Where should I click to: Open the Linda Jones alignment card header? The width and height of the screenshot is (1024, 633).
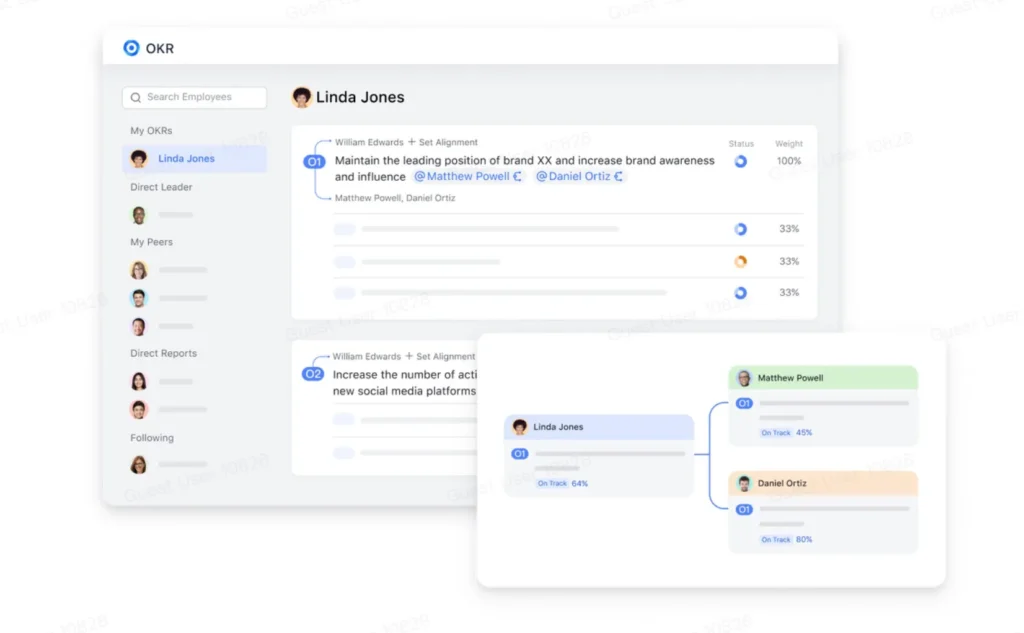(x=599, y=427)
